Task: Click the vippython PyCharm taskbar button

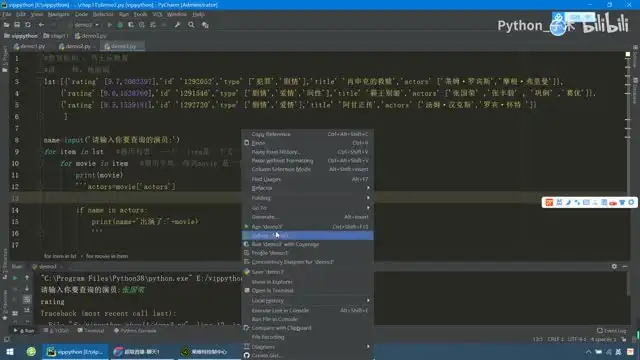Action: click(76, 352)
